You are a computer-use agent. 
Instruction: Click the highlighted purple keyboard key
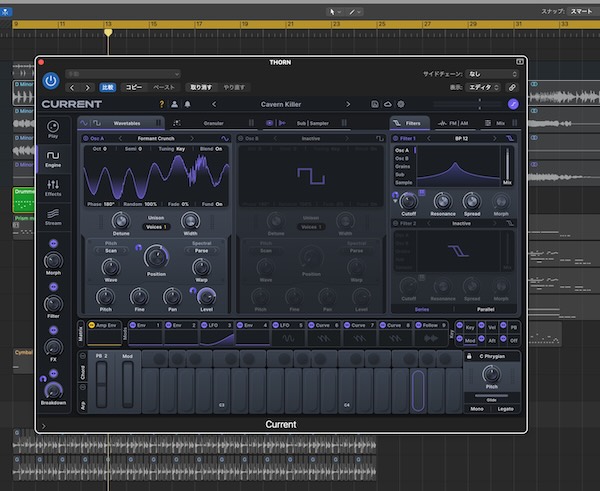418,390
